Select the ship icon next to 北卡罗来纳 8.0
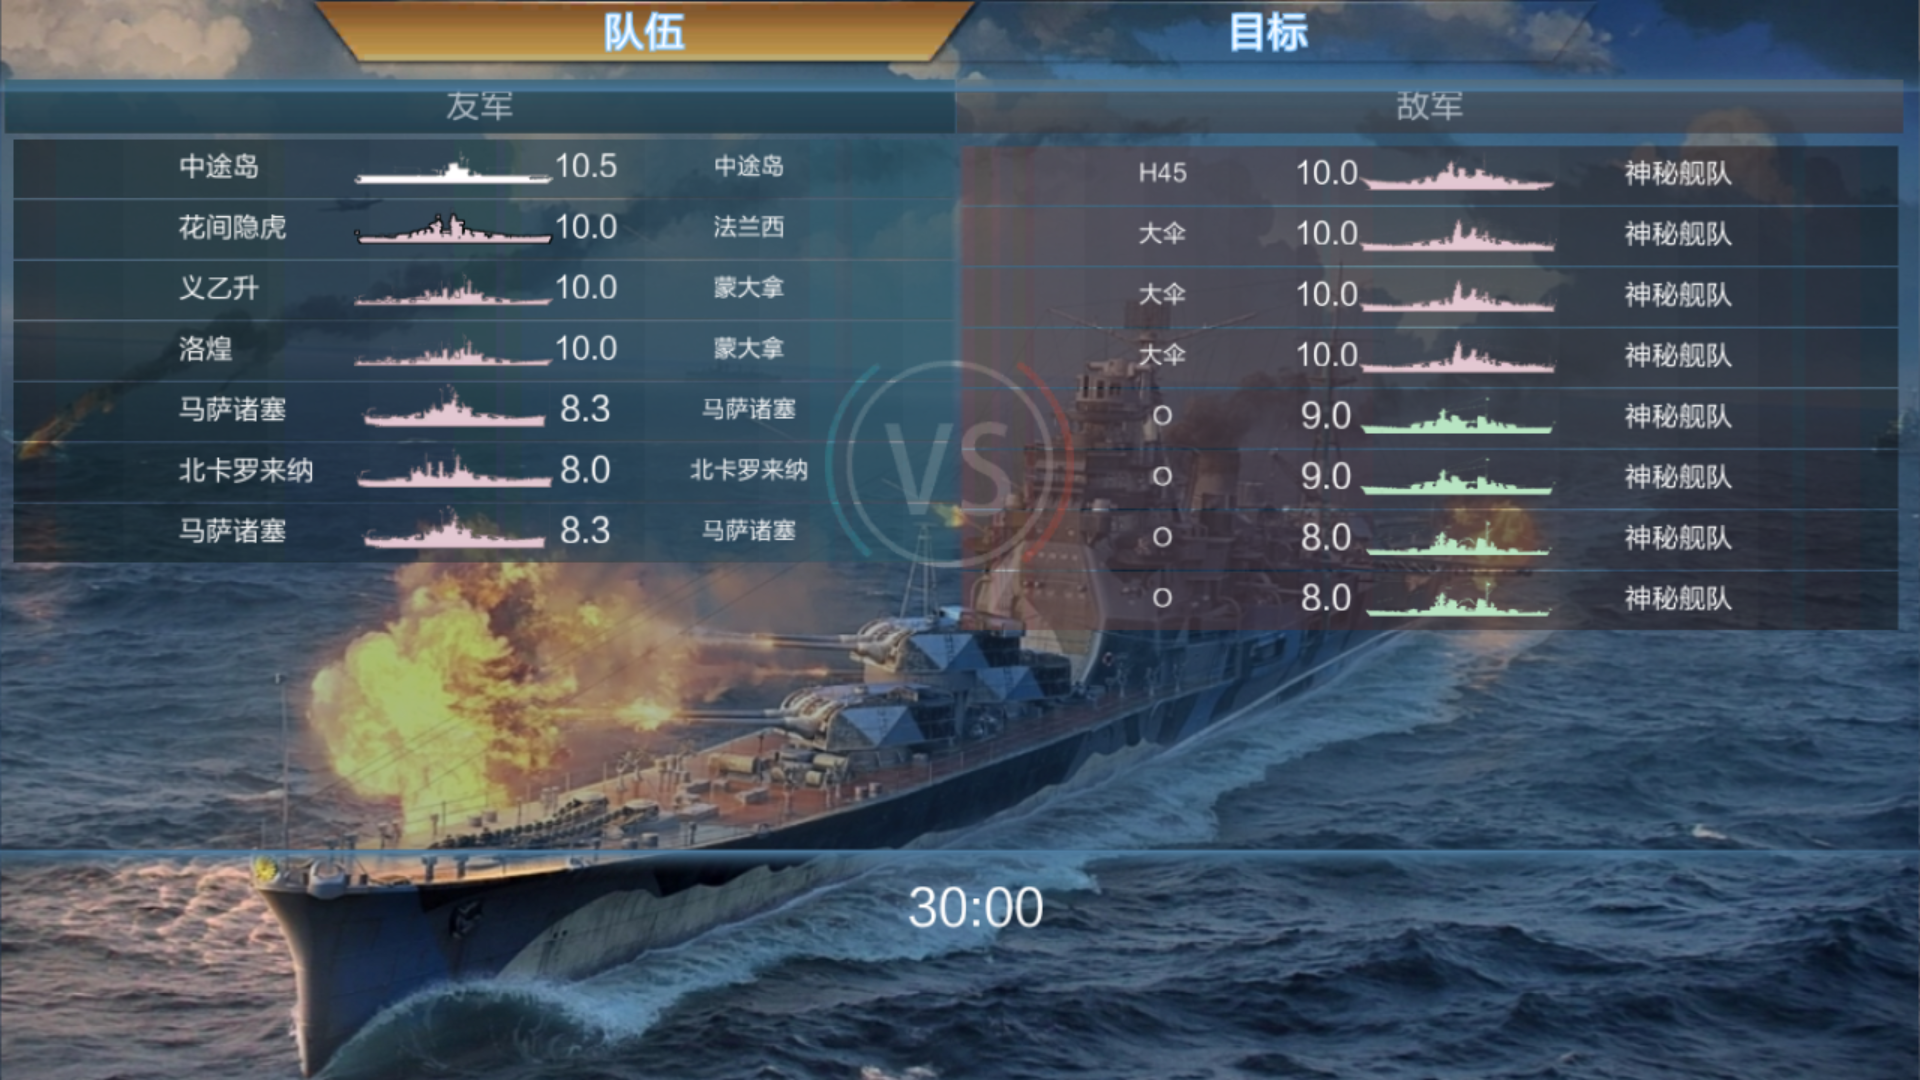The height and width of the screenshot is (1080, 1920). tap(454, 471)
